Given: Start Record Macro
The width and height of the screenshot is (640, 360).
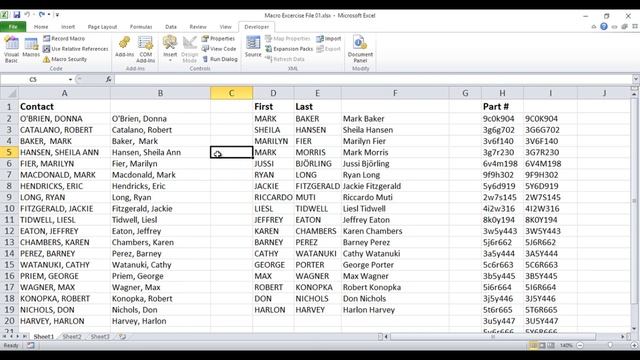Looking at the screenshot, I should [64, 38].
